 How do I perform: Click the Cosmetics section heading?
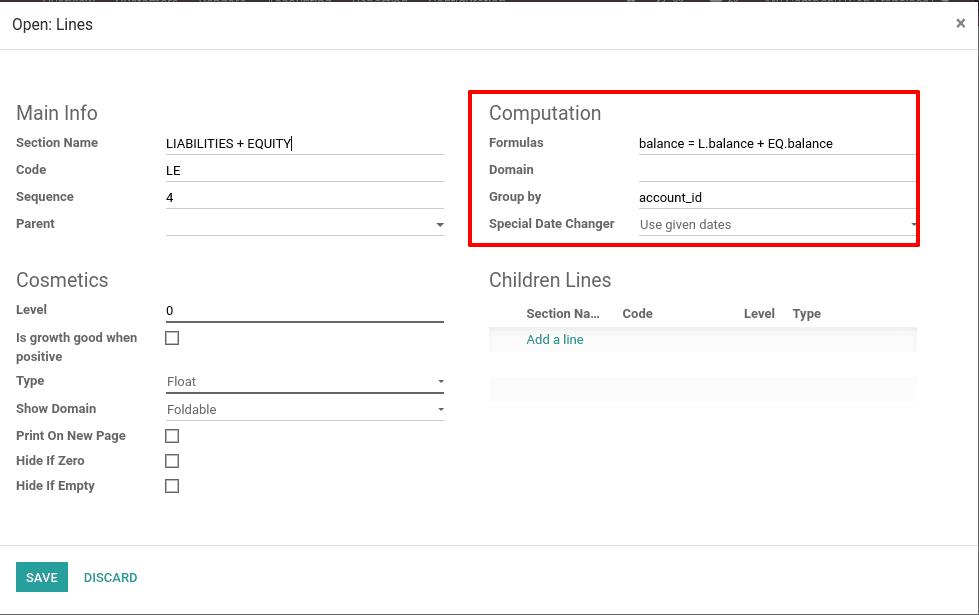62,280
